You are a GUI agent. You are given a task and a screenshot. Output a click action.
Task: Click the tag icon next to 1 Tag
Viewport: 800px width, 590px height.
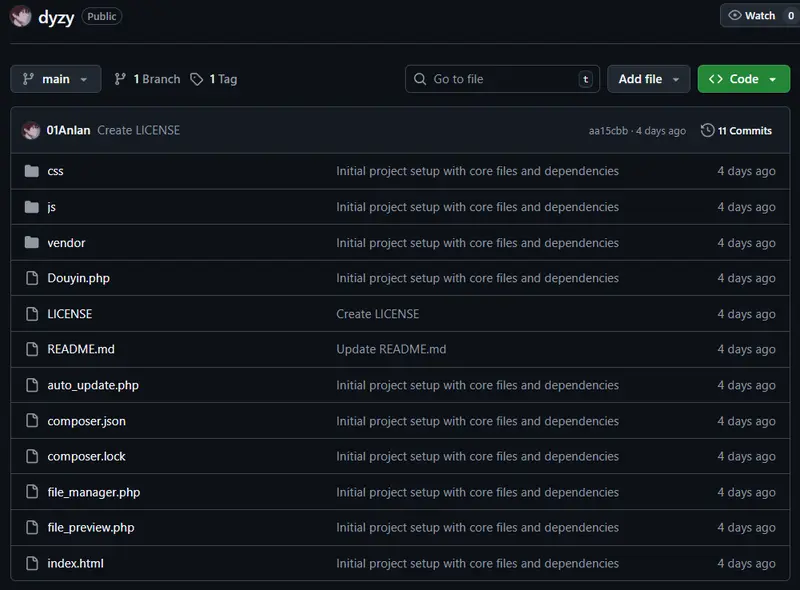(x=197, y=79)
